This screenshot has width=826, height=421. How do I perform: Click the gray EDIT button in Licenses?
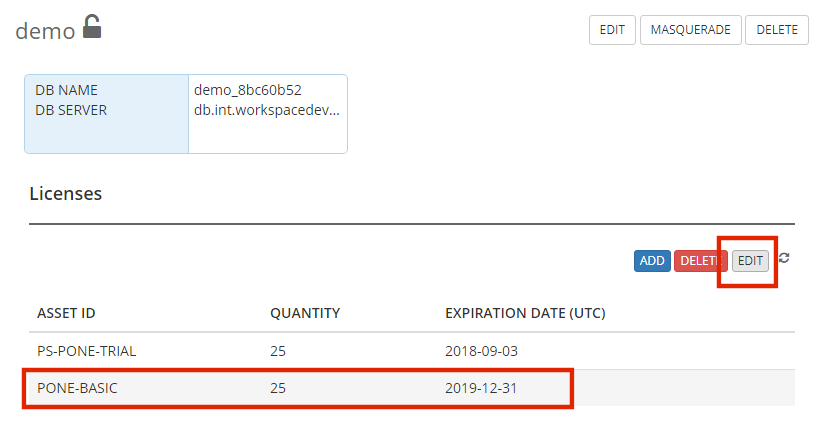click(x=750, y=261)
